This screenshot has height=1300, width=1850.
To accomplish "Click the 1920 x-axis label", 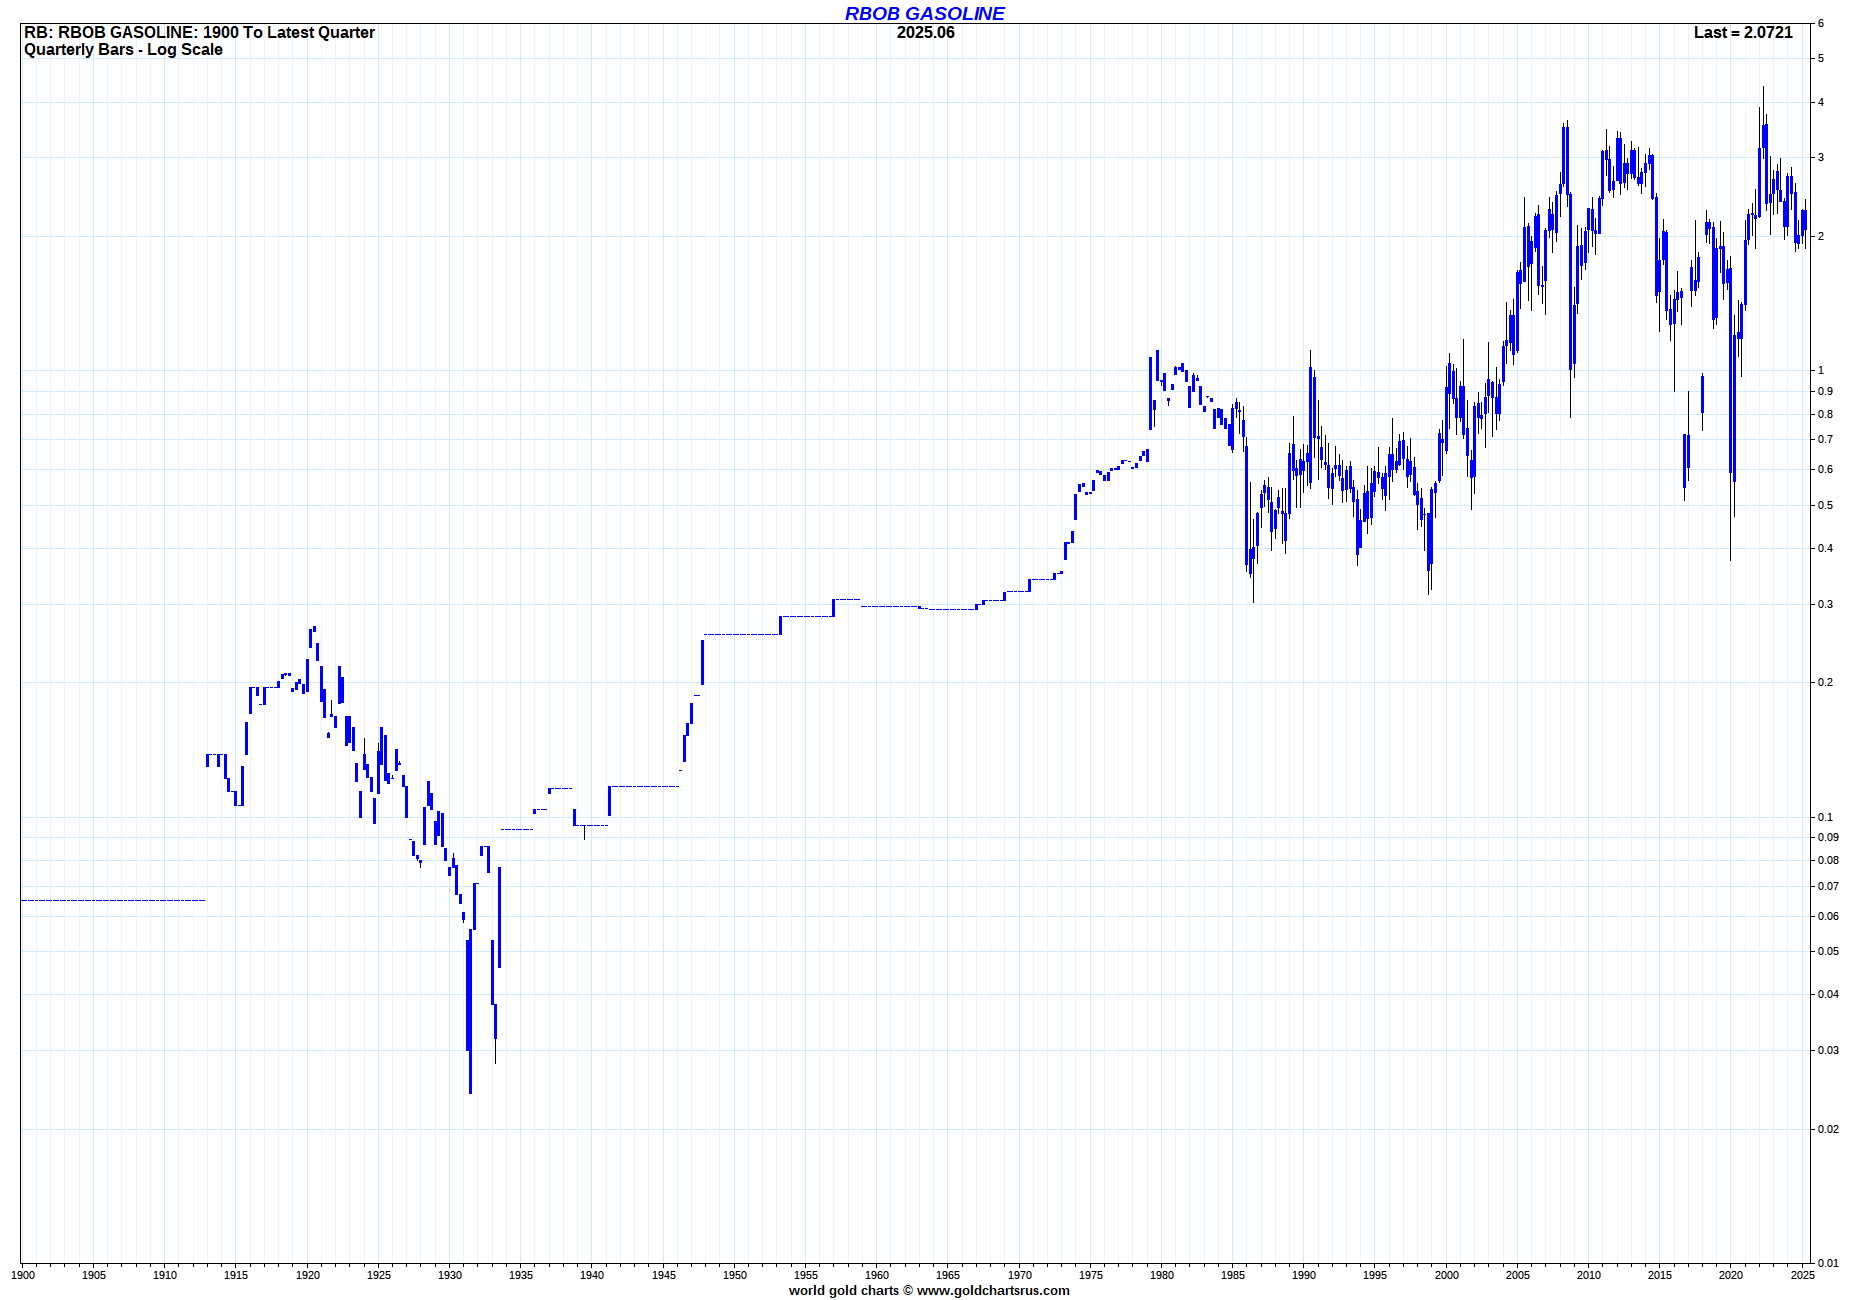I will click(x=308, y=1274).
